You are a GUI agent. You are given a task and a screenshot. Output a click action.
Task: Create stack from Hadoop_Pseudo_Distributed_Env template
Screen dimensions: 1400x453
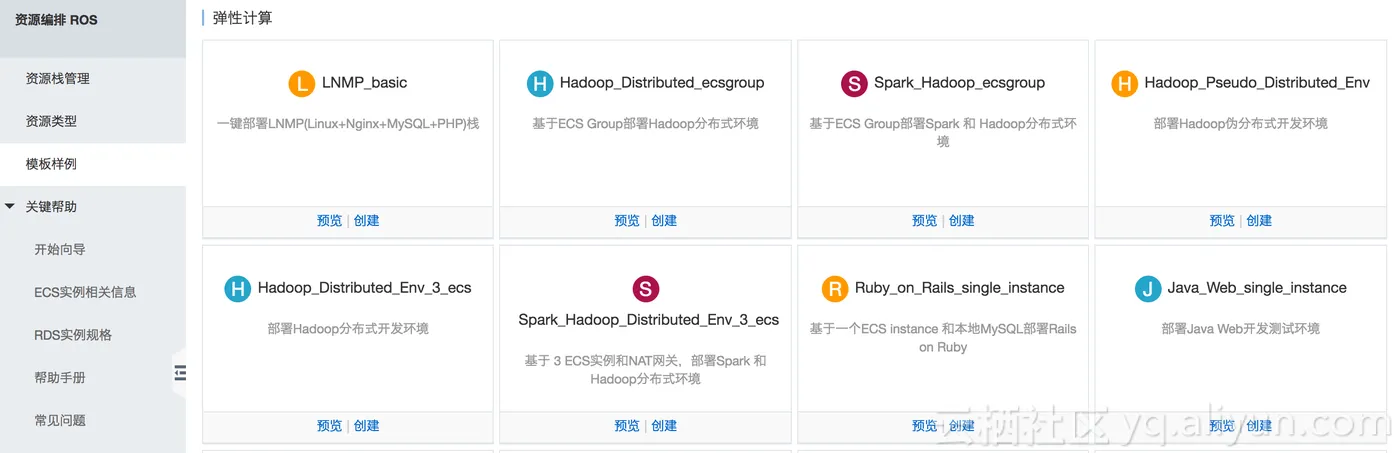point(1259,221)
